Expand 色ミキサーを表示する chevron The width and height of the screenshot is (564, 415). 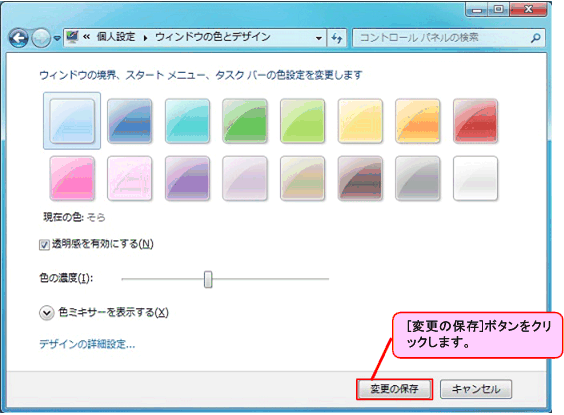point(46,313)
